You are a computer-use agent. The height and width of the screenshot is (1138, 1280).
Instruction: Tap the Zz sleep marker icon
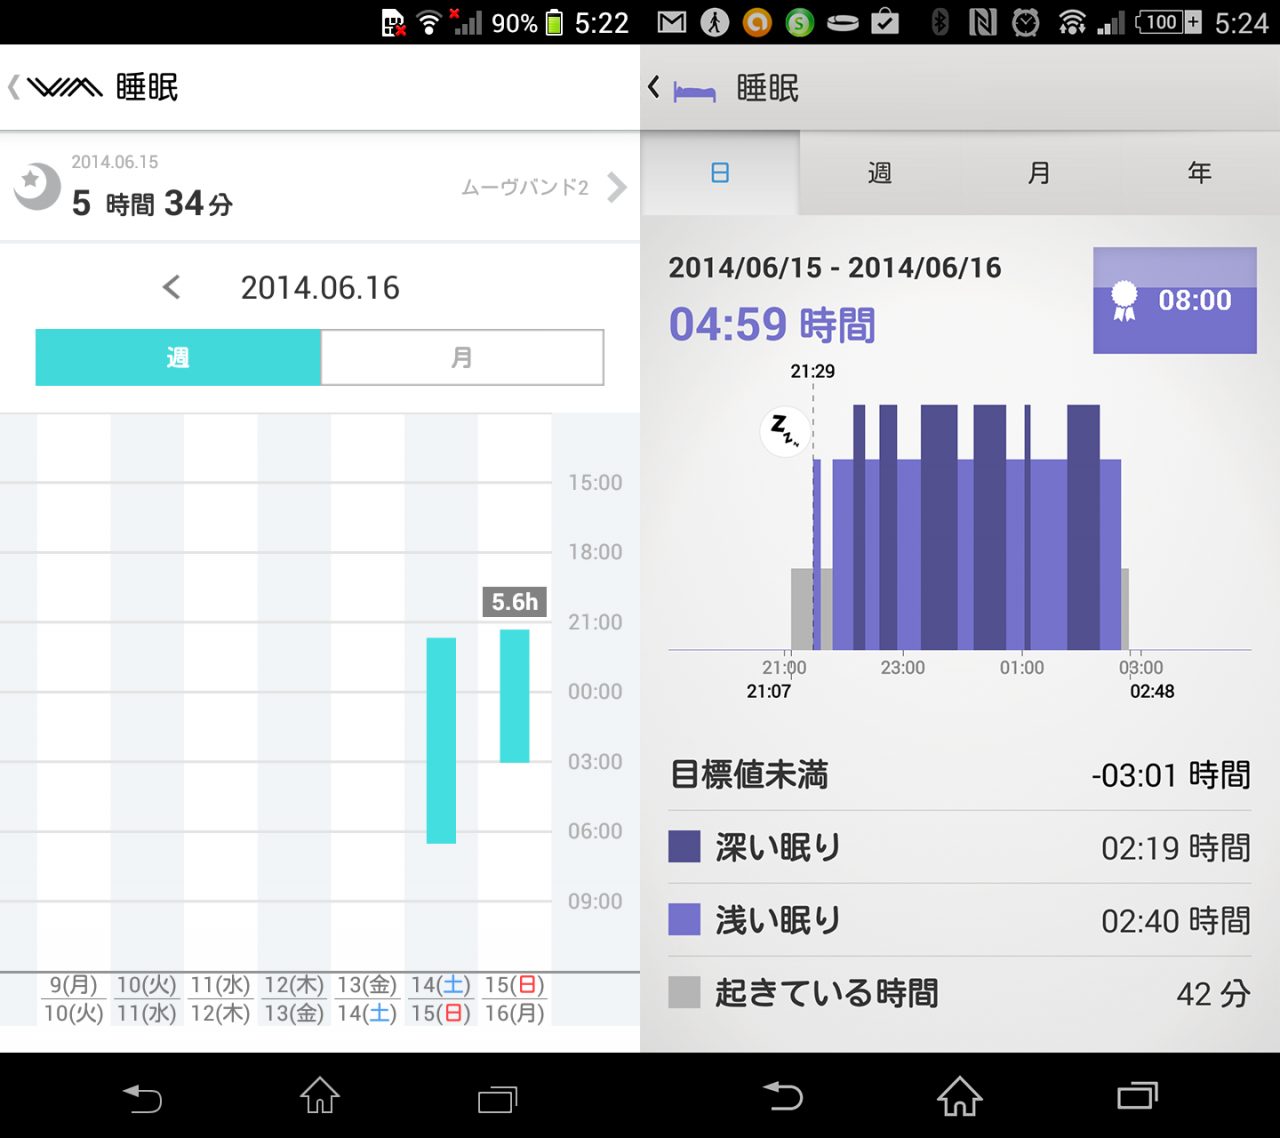pyautogui.click(x=785, y=432)
